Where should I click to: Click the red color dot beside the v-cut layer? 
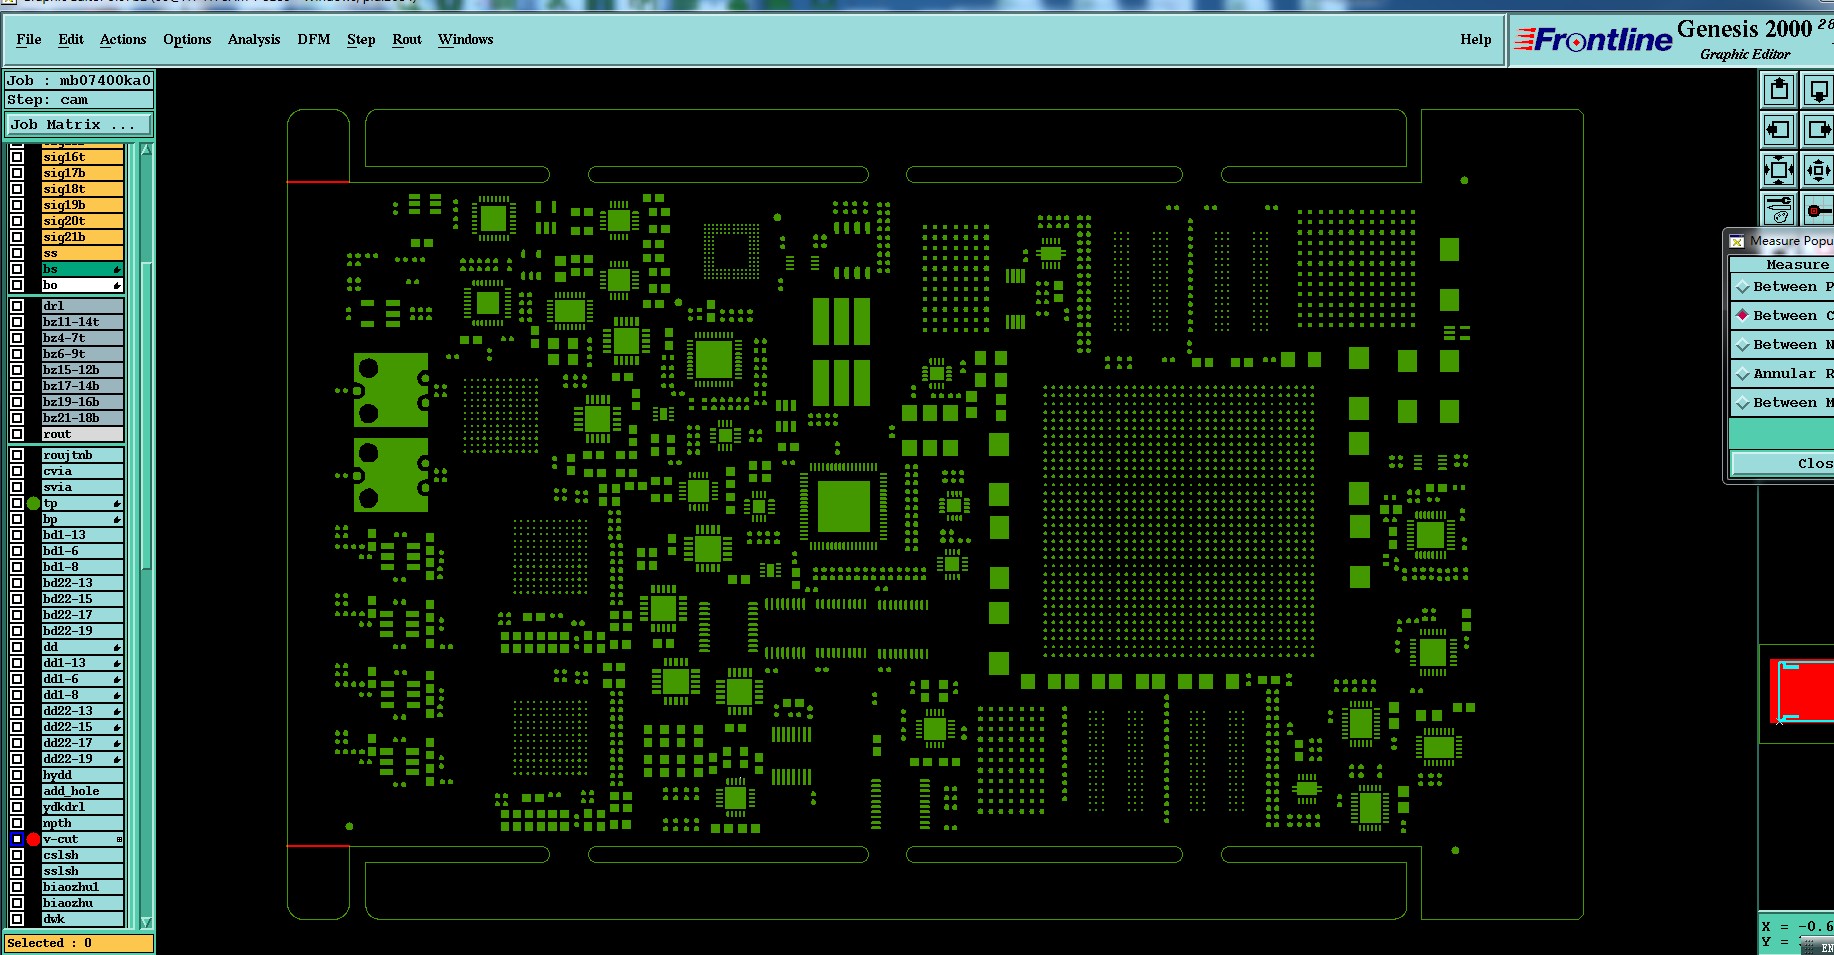[33, 839]
